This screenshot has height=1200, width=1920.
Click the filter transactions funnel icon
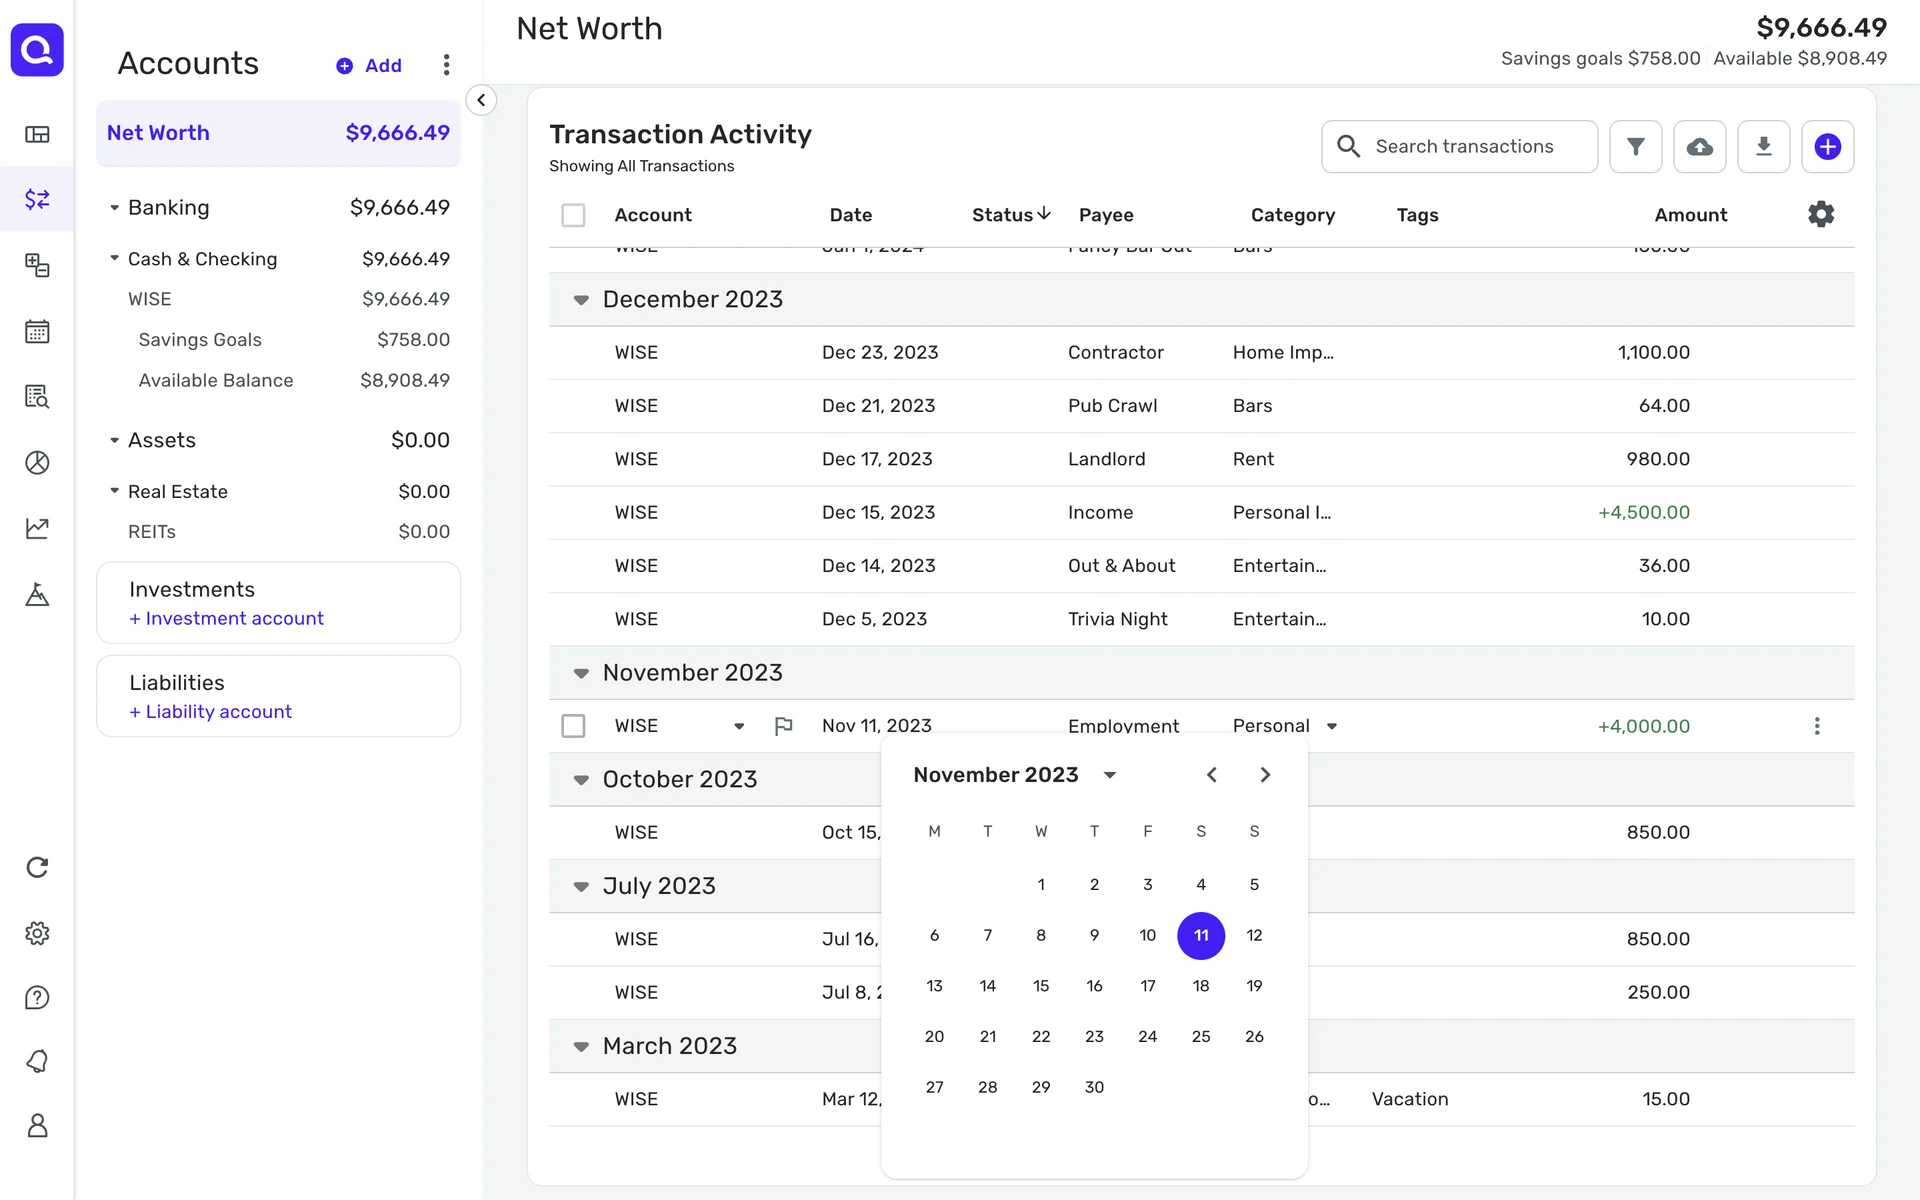pyautogui.click(x=1635, y=147)
